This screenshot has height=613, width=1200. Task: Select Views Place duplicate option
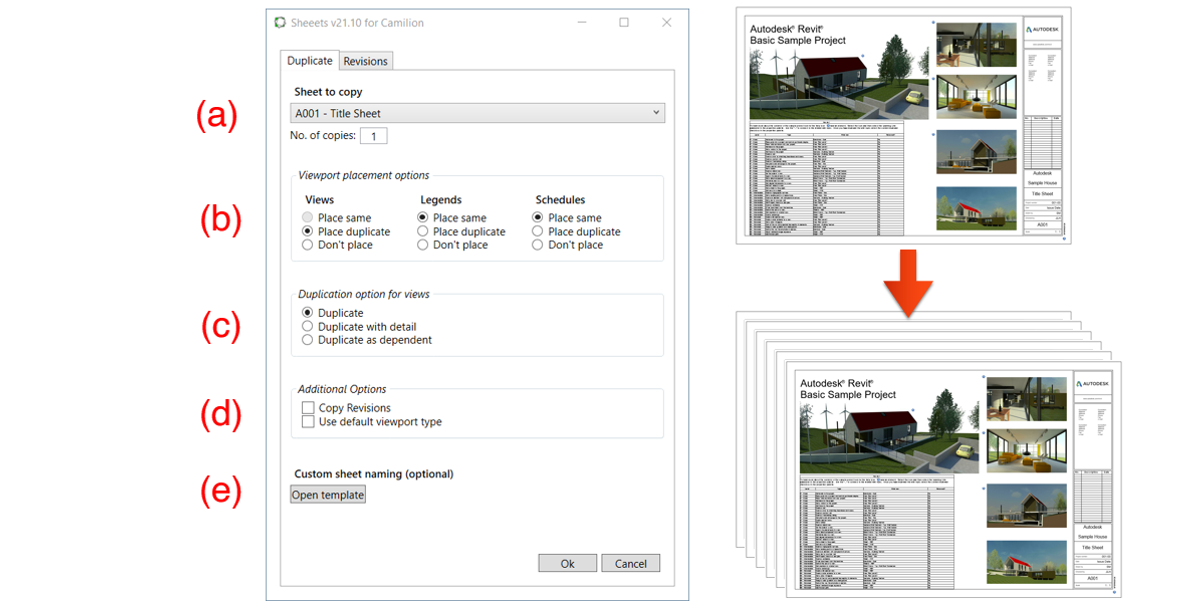(308, 231)
